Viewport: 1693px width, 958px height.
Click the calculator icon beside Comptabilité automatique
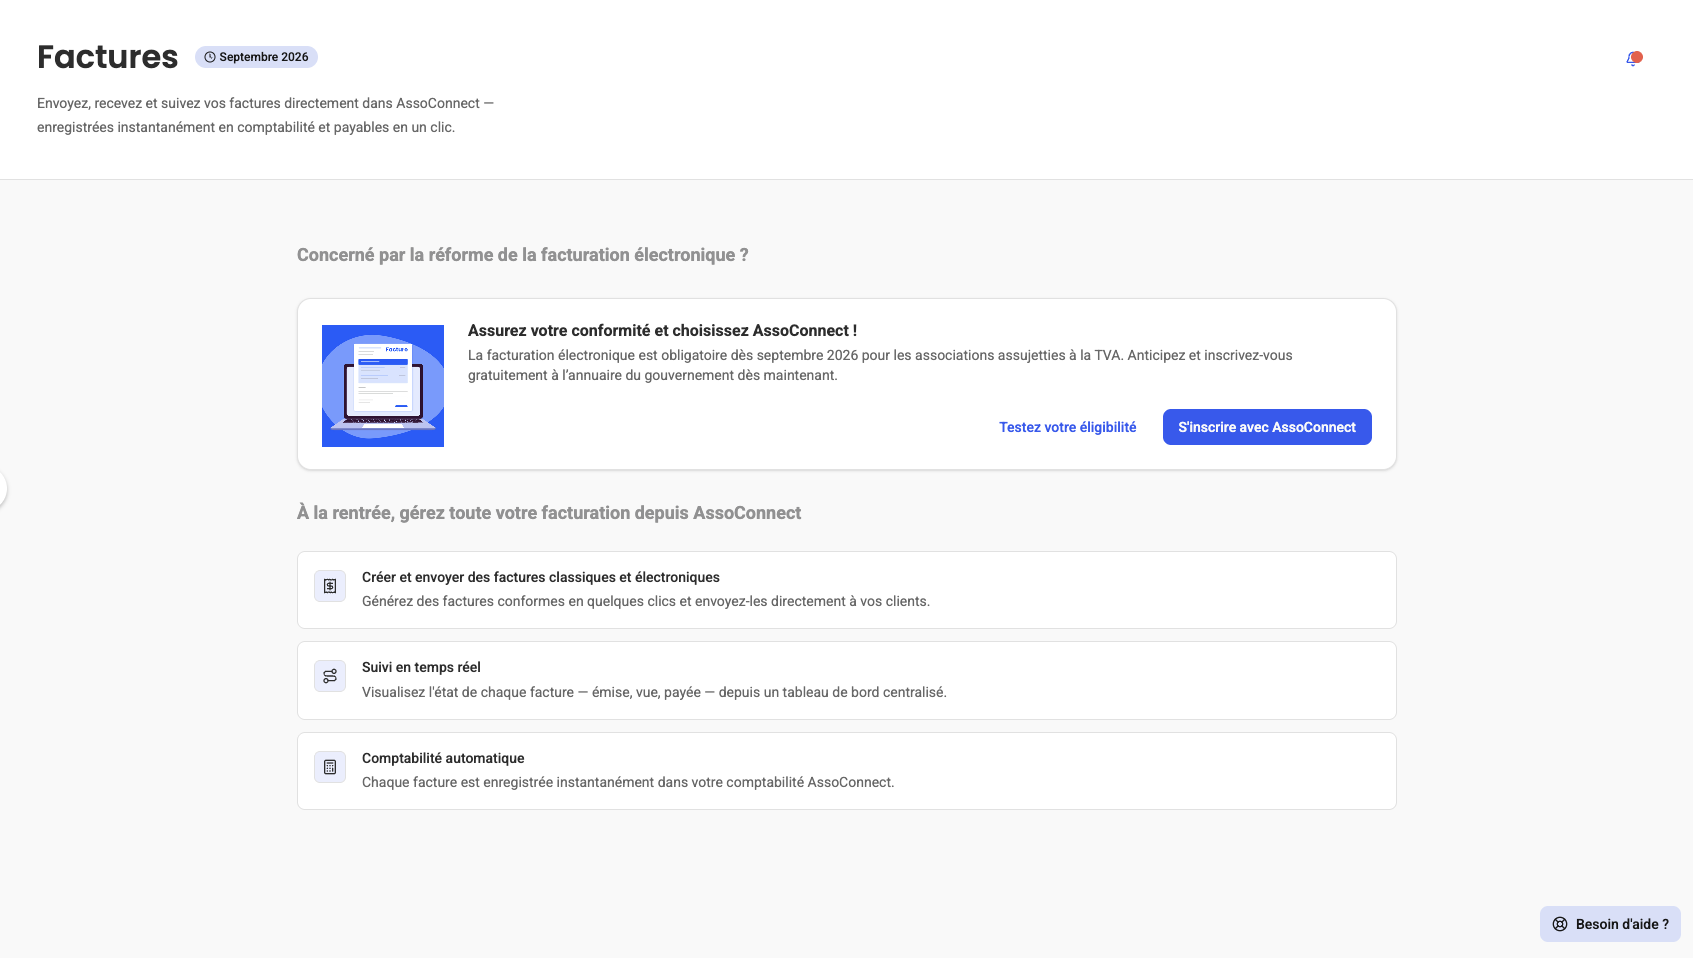[x=330, y=767]
